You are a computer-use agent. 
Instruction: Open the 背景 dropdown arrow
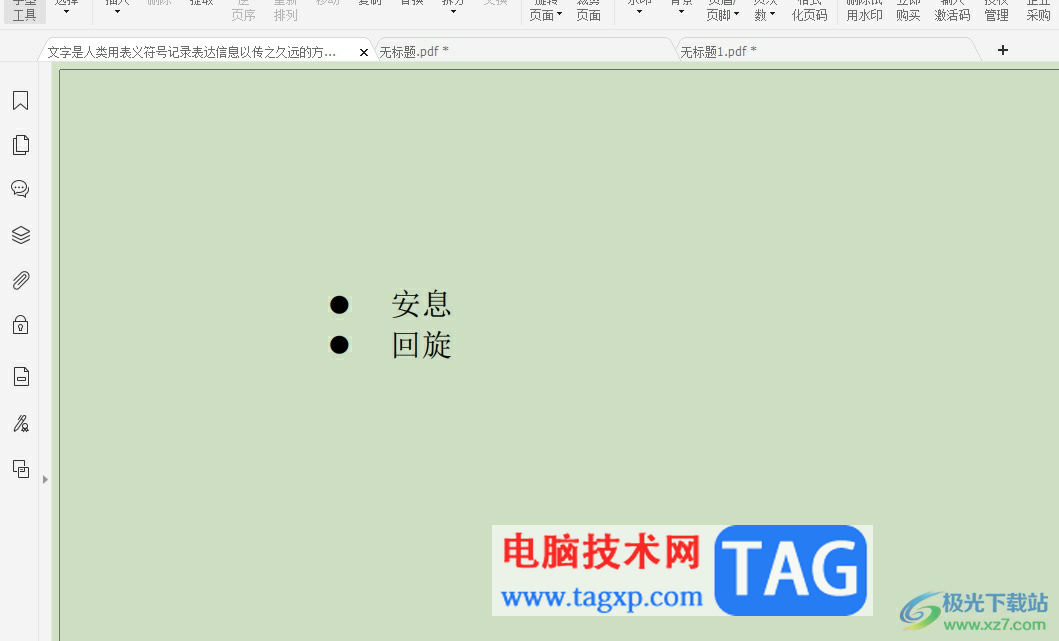coord(681,11)
